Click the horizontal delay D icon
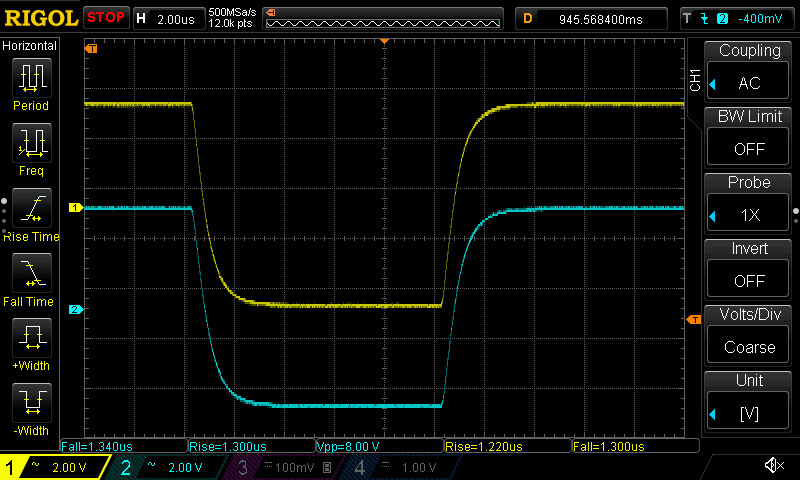Viewport: 800px width, 480px height. tap(528, 19)
